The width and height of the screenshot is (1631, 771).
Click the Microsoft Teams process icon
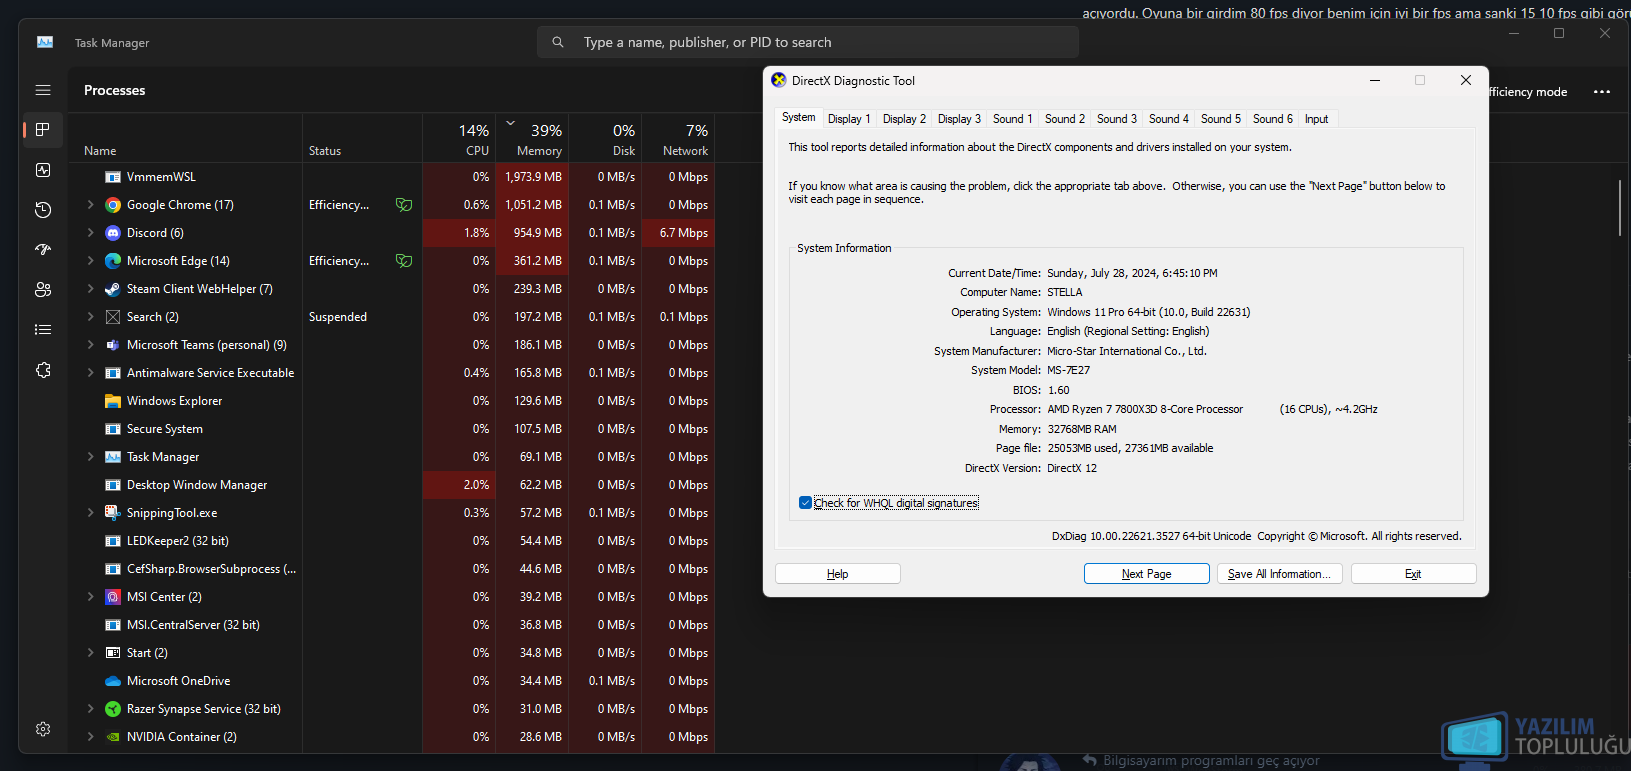[113, 345]
